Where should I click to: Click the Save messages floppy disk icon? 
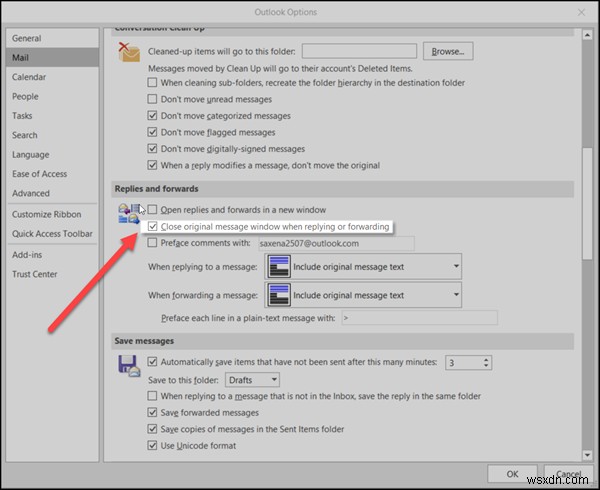point(129,366)
